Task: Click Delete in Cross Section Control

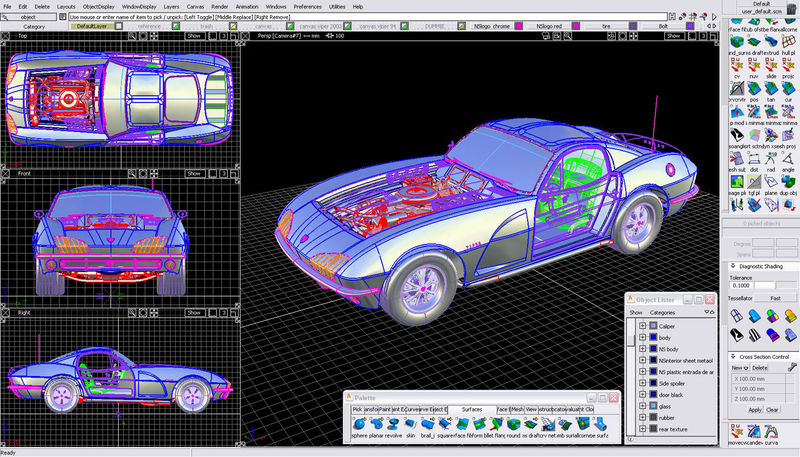Action: click(759, 368)
